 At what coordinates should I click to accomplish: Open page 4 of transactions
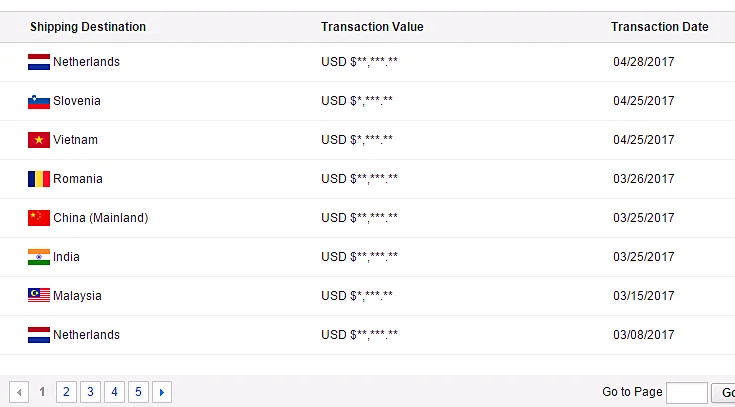[114, 392]
